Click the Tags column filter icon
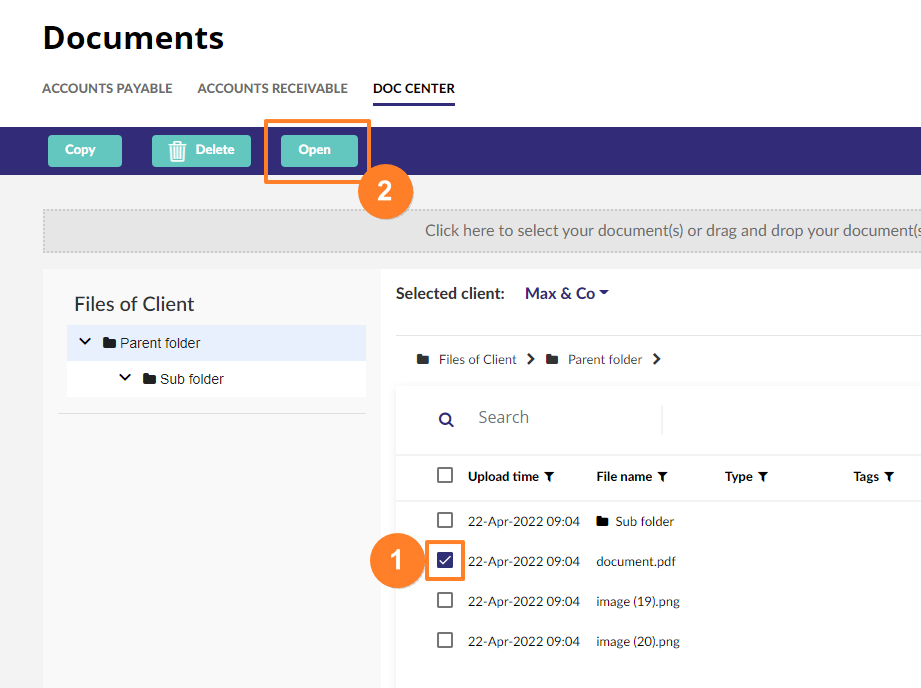This screenshot has width=921, height=688. click(x=889, y=476)
